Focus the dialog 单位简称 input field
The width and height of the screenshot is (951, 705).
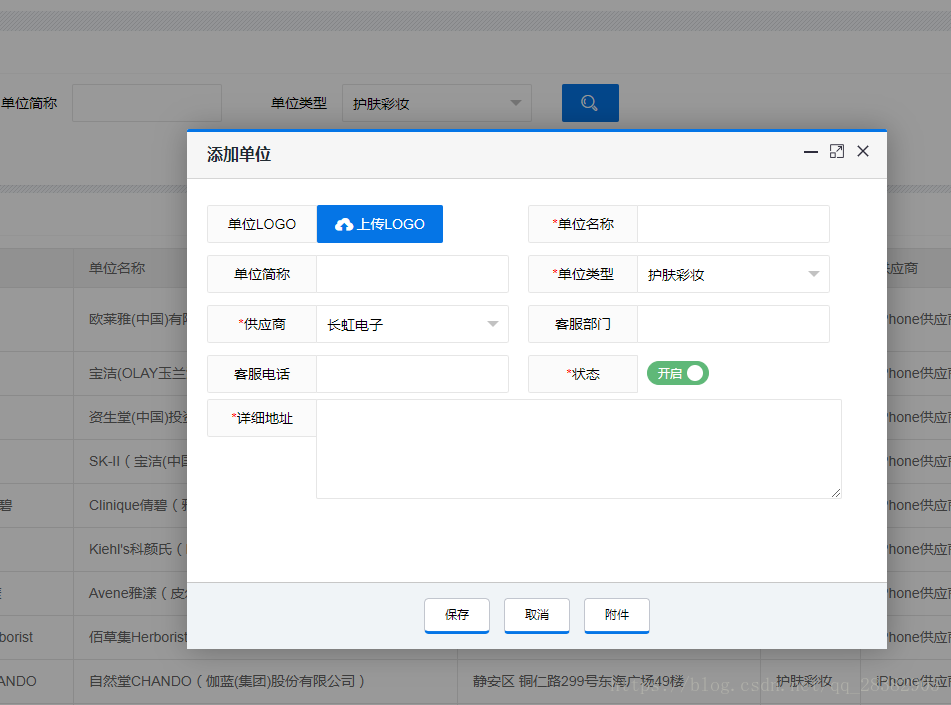412,274
